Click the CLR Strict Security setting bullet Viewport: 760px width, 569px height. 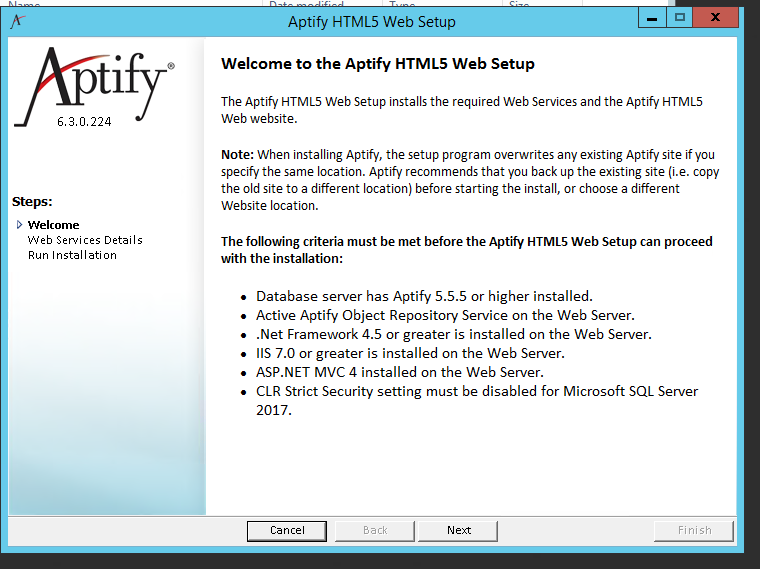point(477,400)
